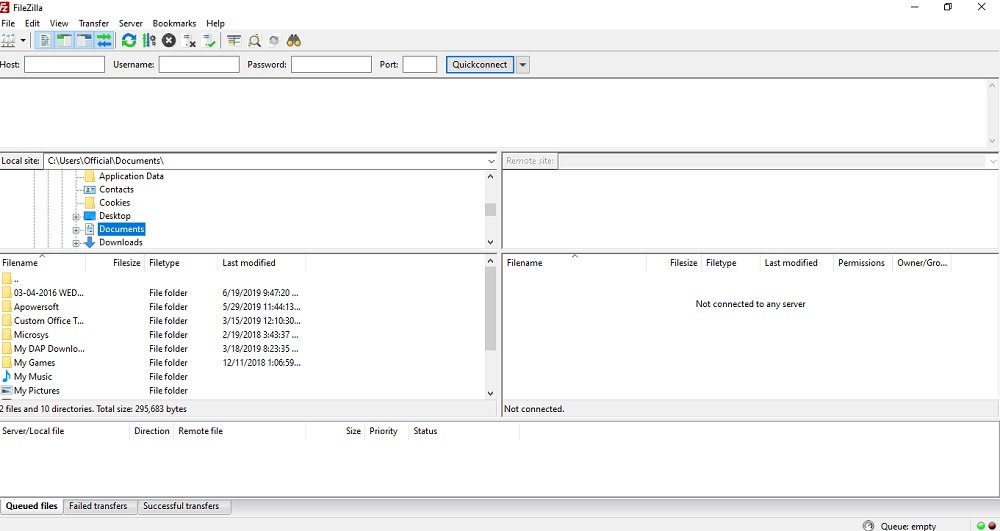Expand the Downloads tree node
The height and width of the screenshot is (531, 1000).
point(76,243)
